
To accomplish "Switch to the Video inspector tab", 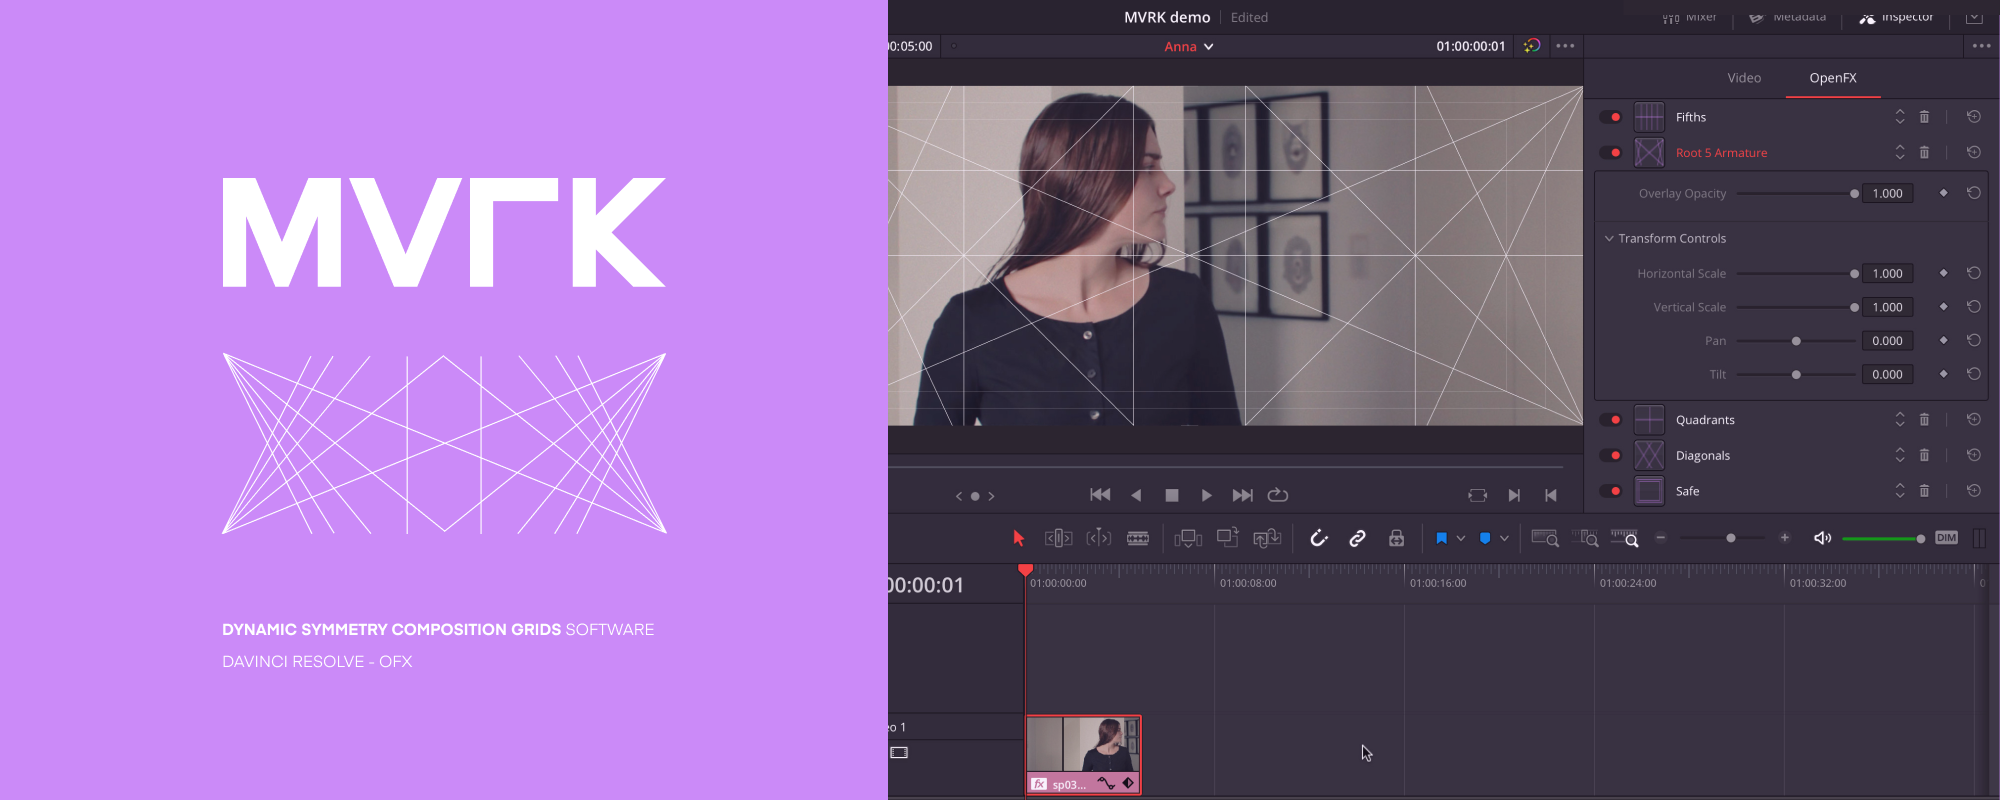I will click(1744, 78).
